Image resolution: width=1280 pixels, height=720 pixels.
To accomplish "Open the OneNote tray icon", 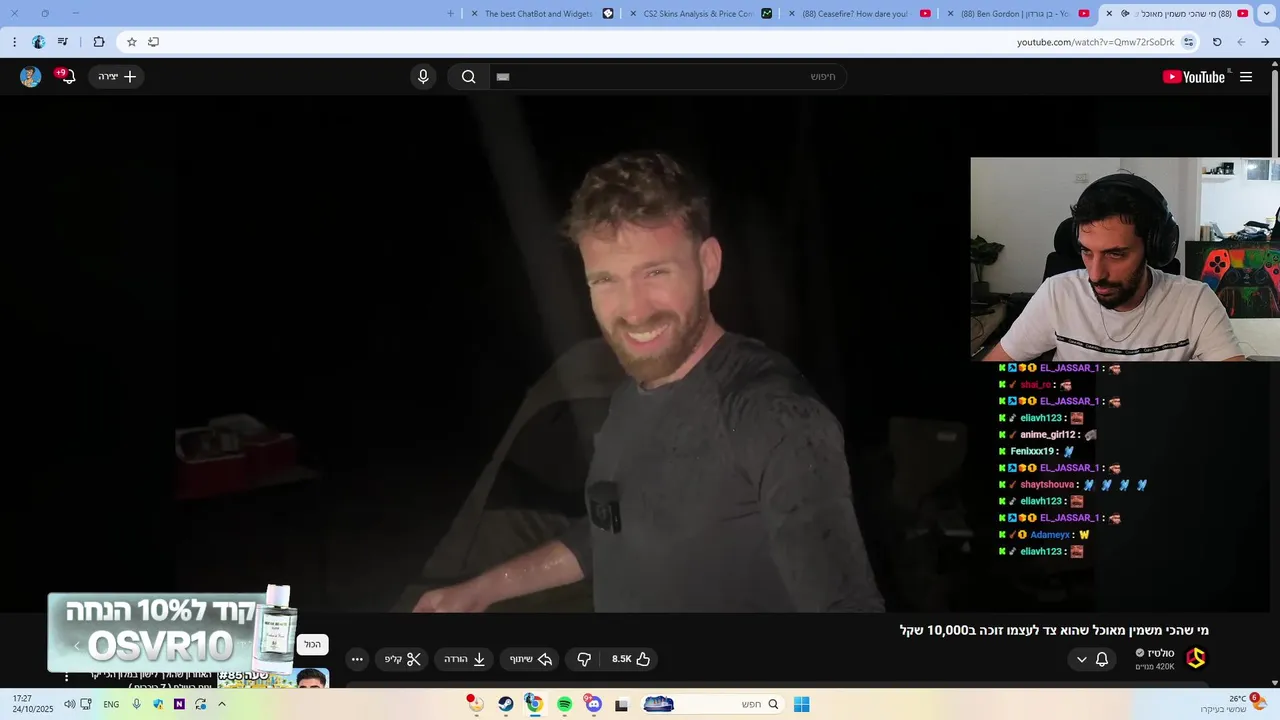I will (180, 704).
